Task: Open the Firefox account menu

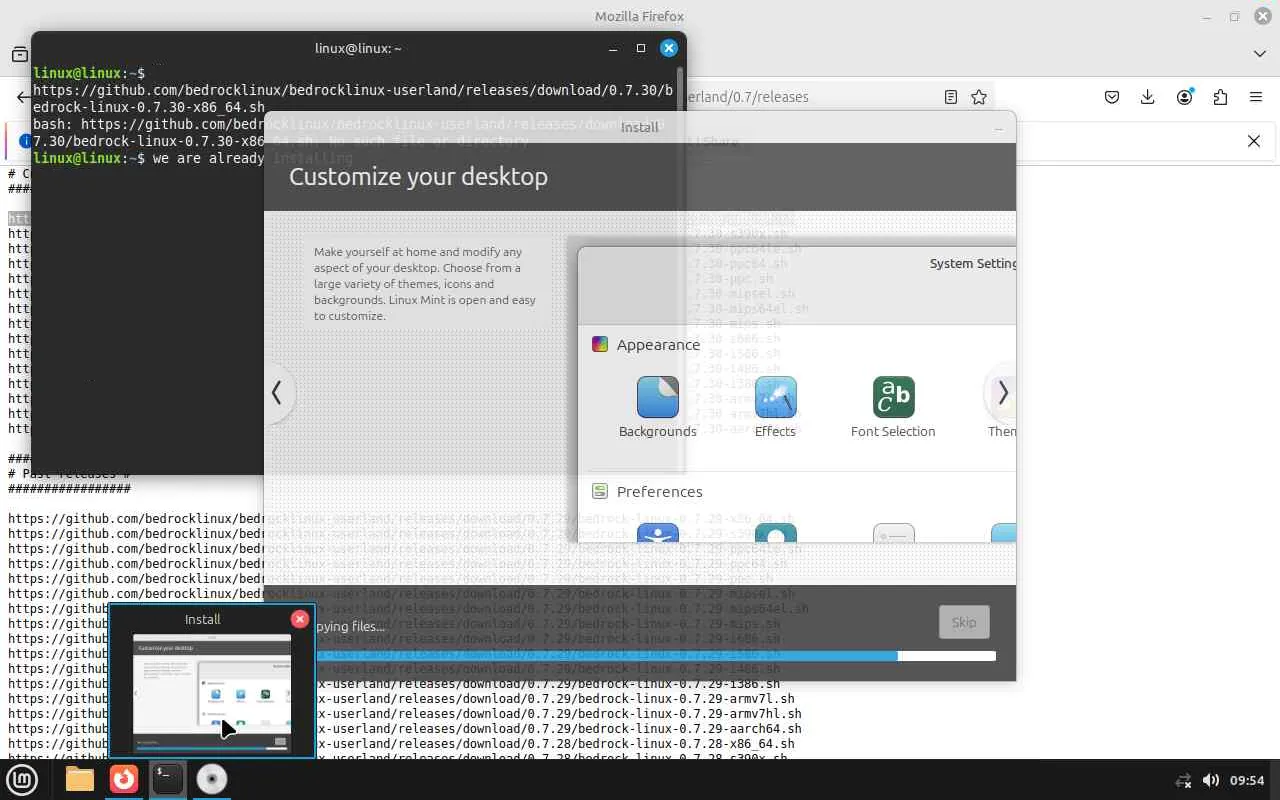Action: point(1185,97)
